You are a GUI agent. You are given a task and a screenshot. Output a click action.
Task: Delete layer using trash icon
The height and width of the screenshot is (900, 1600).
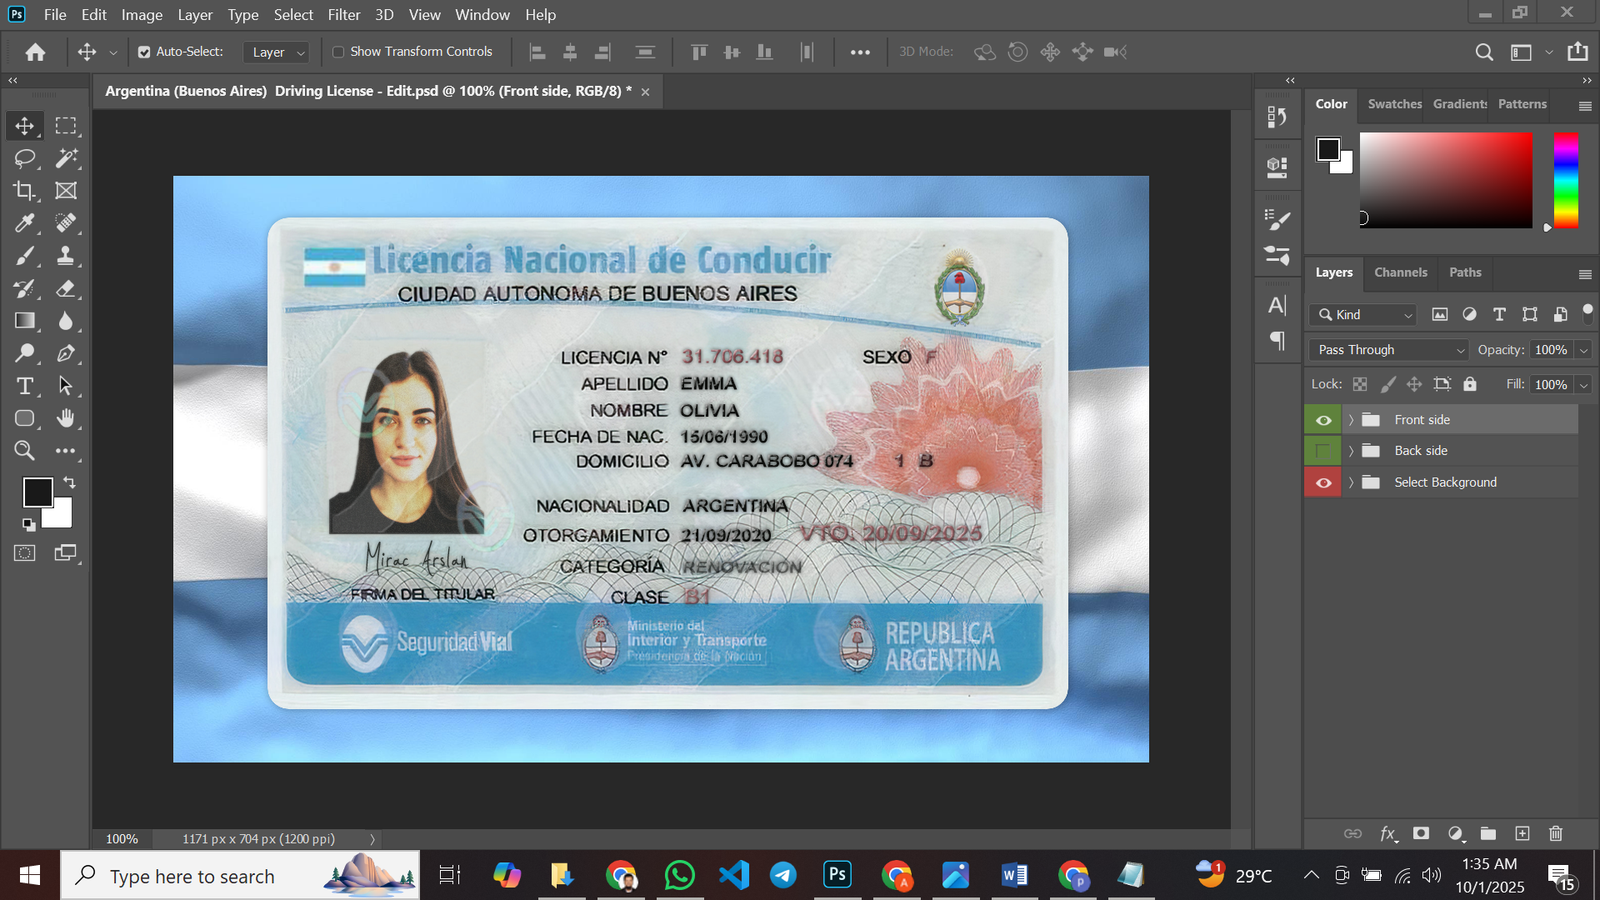point(1555,833)
